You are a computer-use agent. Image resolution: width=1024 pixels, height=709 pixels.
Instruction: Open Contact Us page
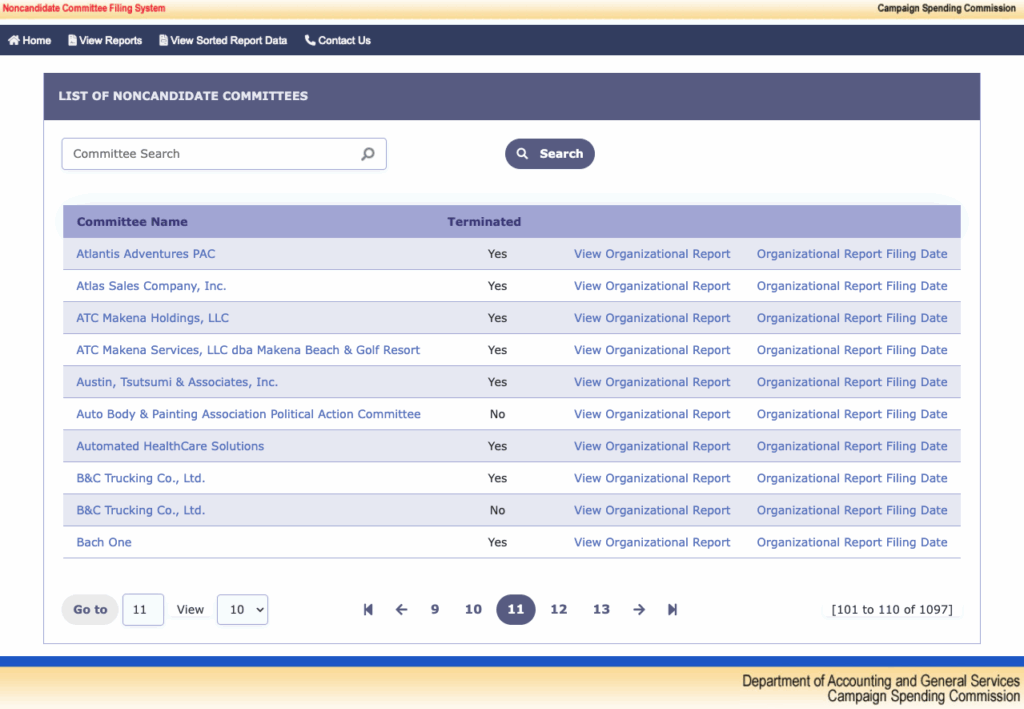point(338,41)
